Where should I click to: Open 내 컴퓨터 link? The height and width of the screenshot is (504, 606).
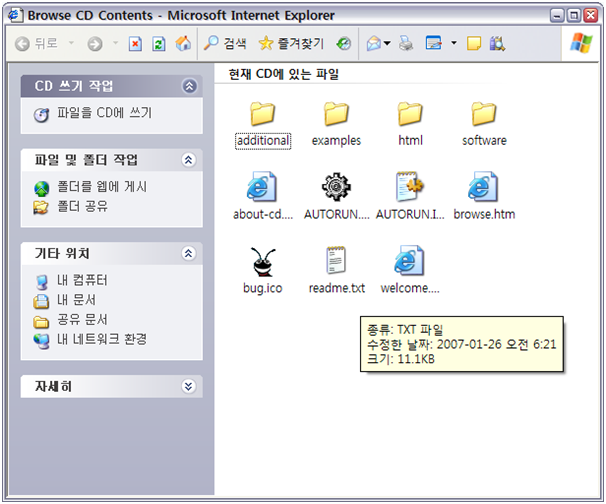82,280
